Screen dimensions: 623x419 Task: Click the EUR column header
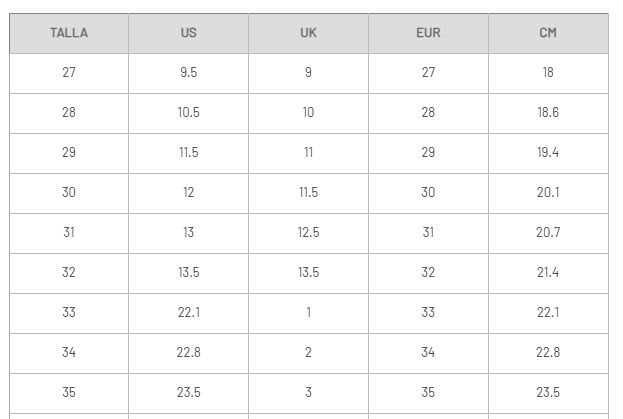click(x=428, y=33)
